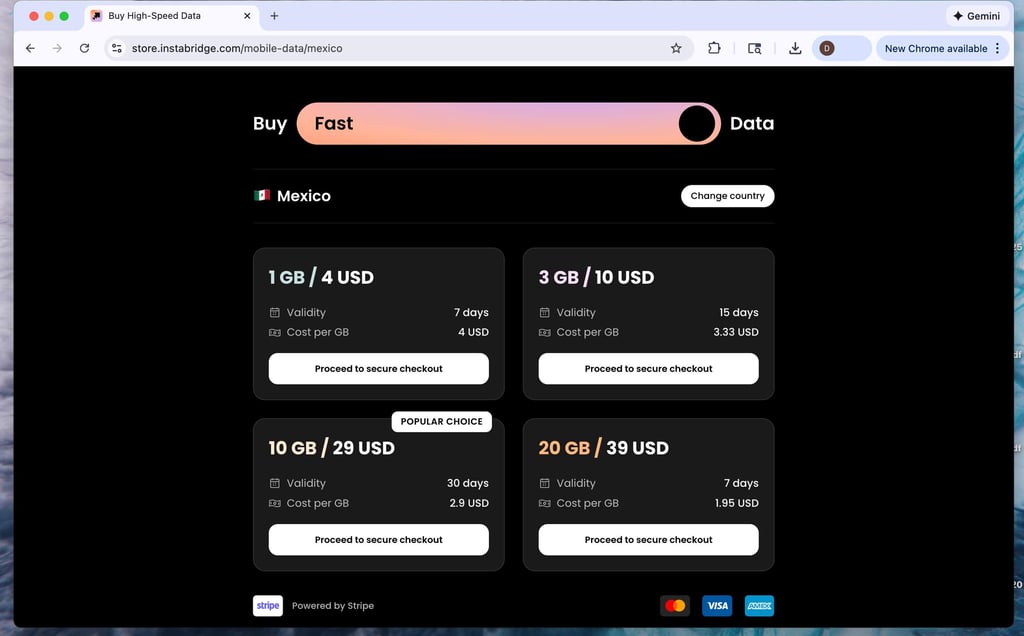This screenshot has height=636, width=1024.
Task: Select the Buy High-Speed Data tab
Action: pos(172,16)
